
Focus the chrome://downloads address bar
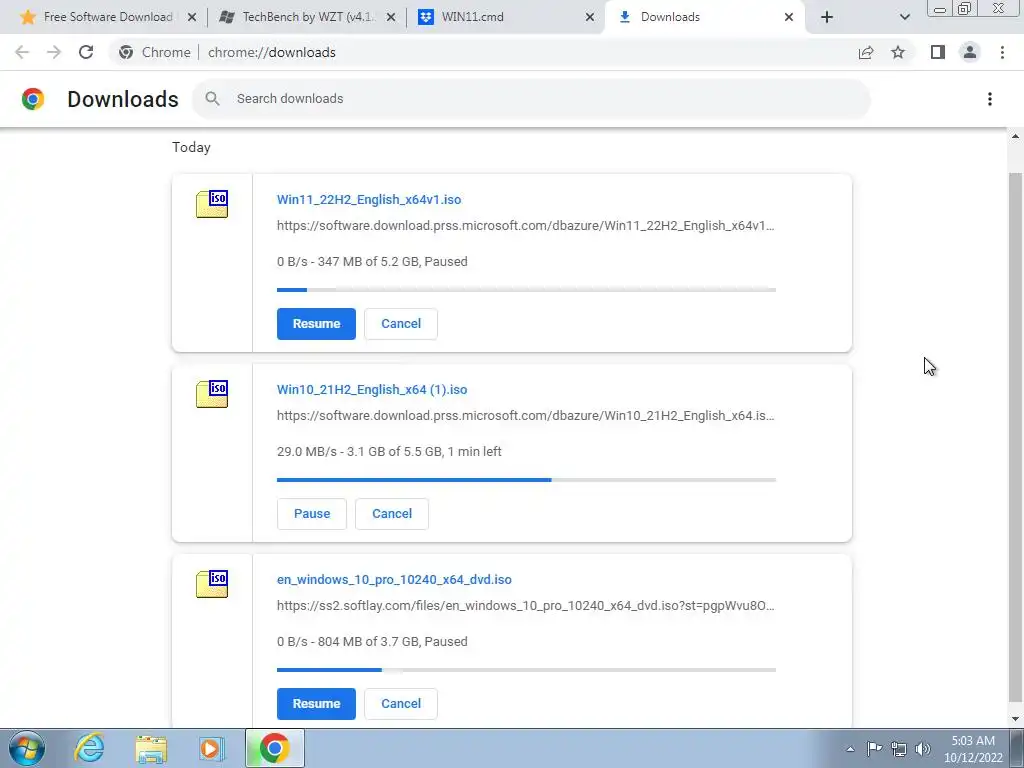271,52
